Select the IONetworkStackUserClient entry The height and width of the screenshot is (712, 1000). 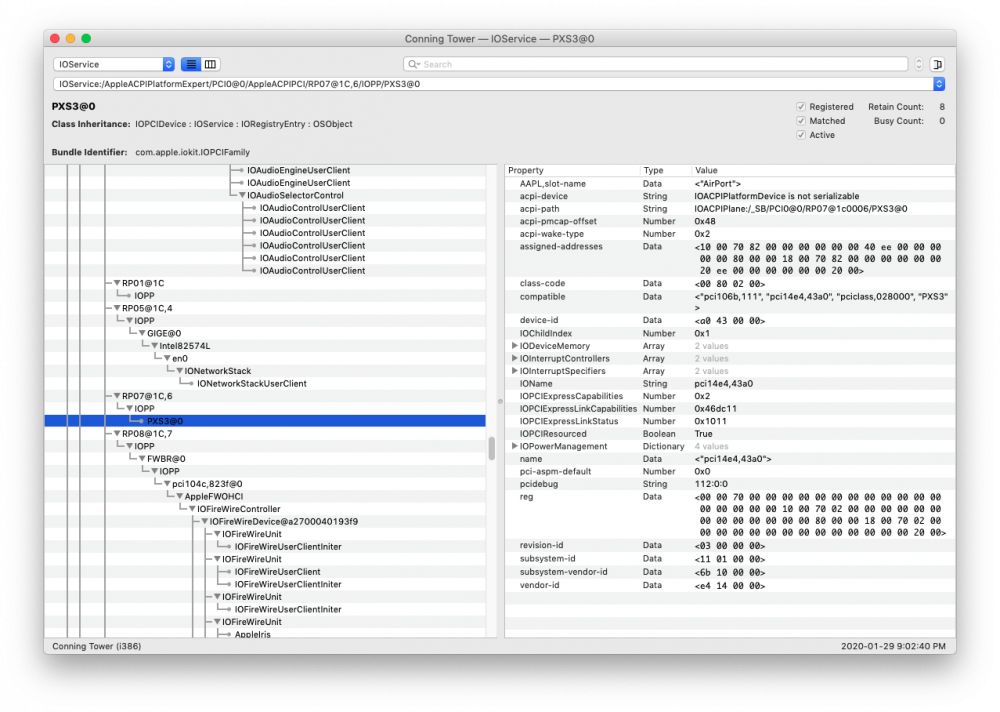pyautogui.click(x=251, y=383)
